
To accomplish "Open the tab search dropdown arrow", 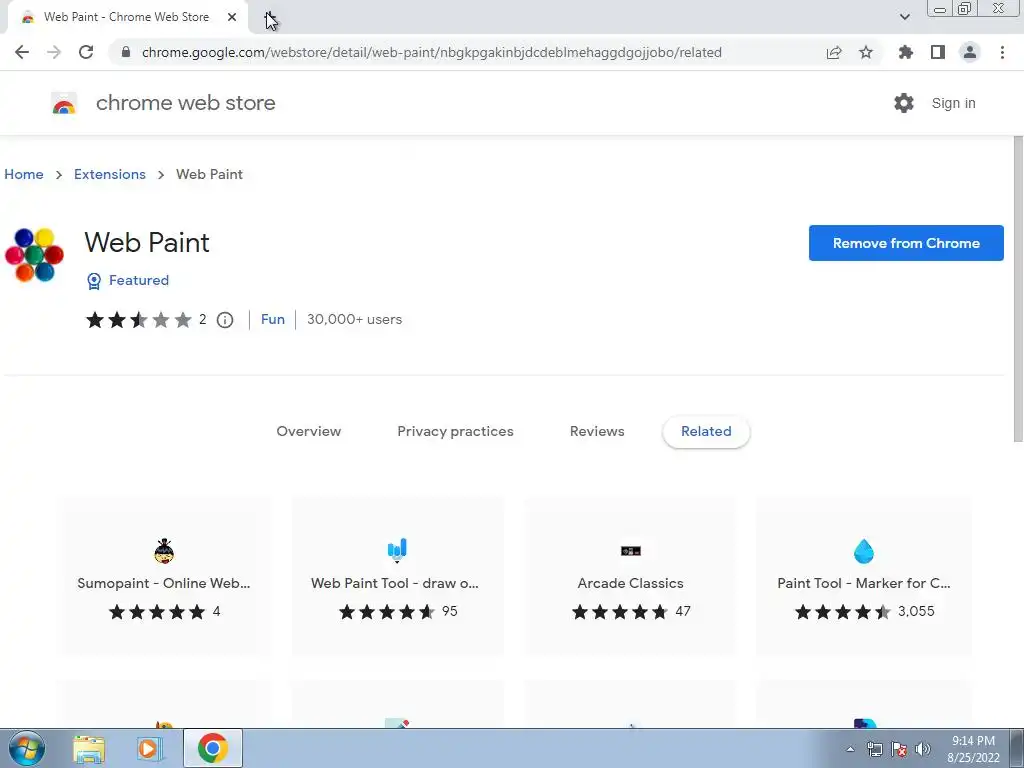I will coord(904,17).
